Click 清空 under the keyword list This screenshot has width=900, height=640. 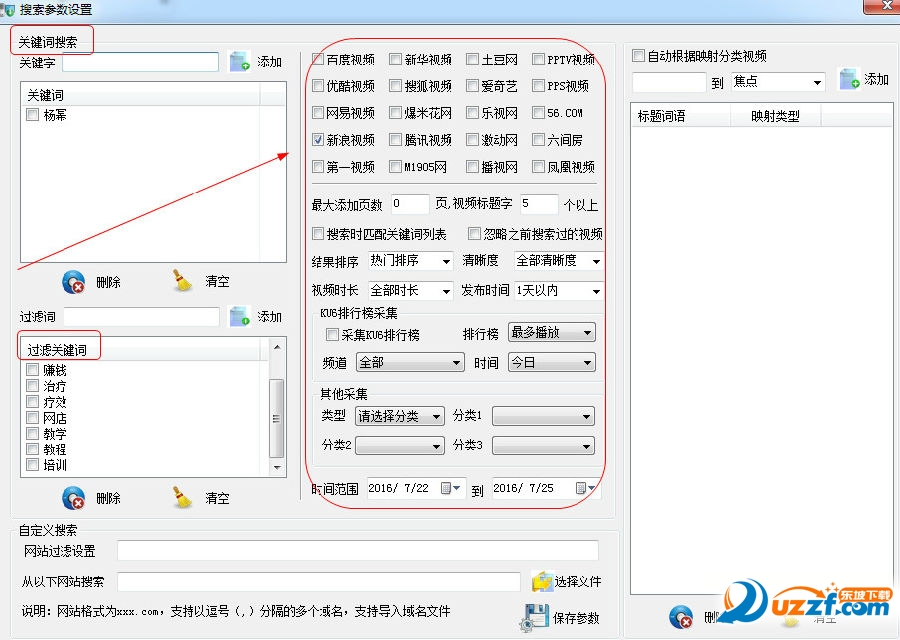click(x=218, y=281)
